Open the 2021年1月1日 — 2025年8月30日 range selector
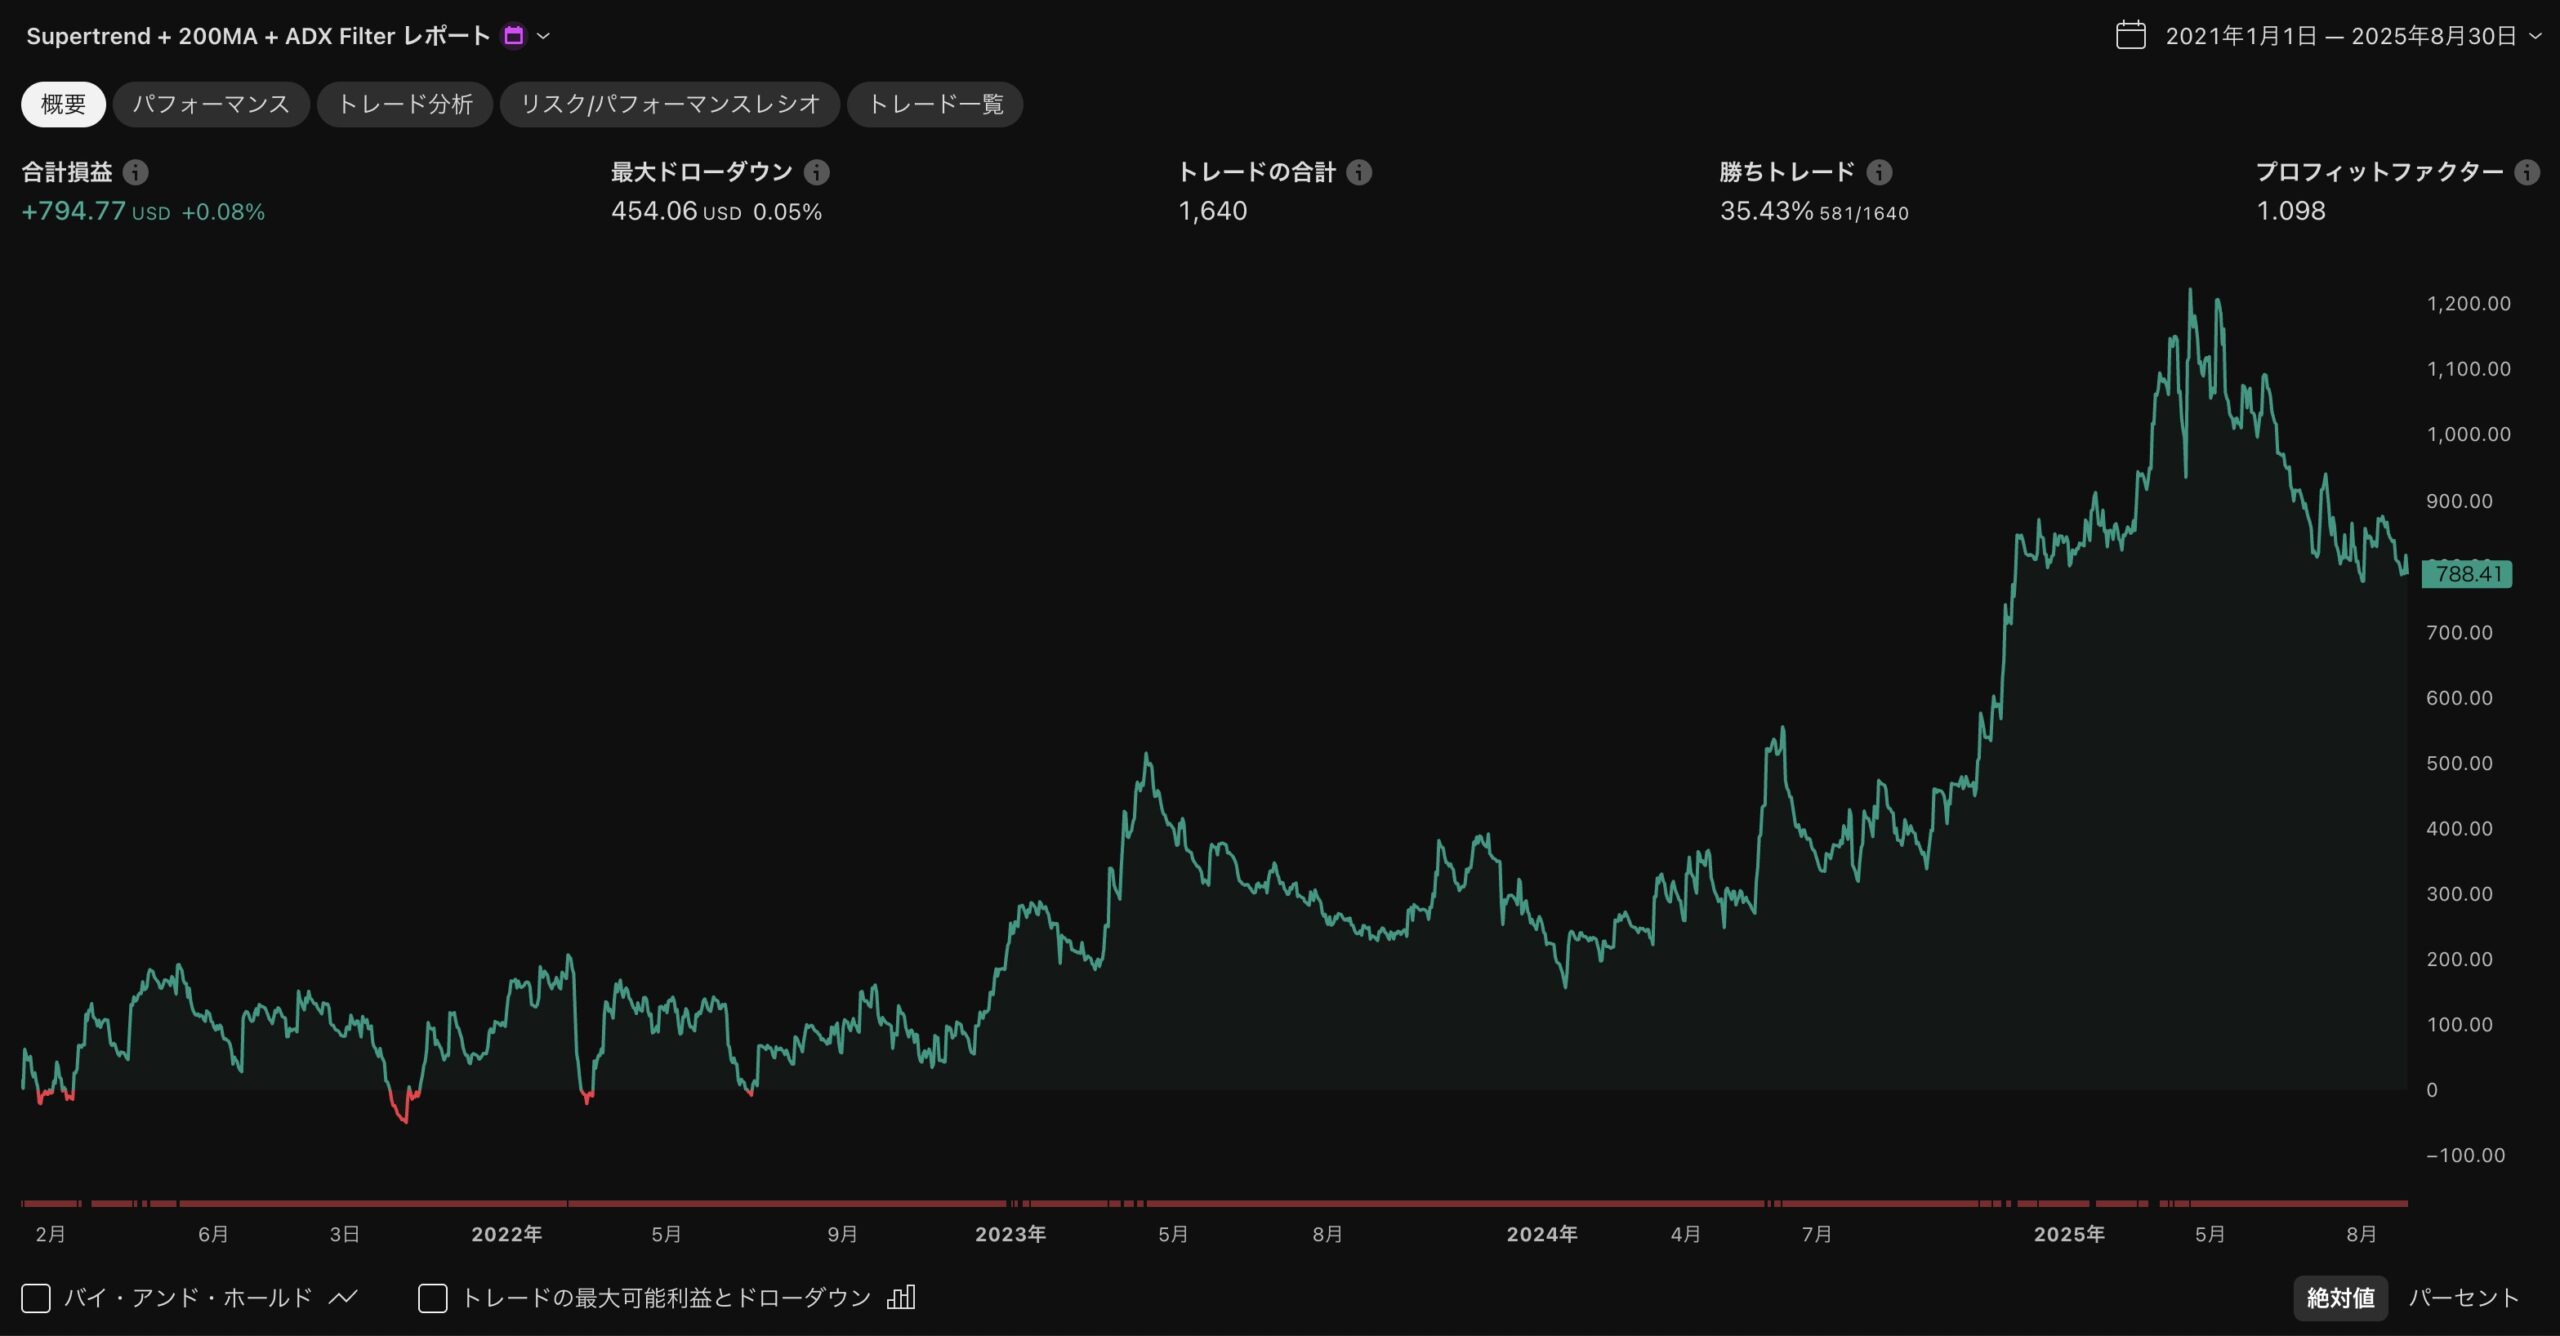 point(2340,36)
